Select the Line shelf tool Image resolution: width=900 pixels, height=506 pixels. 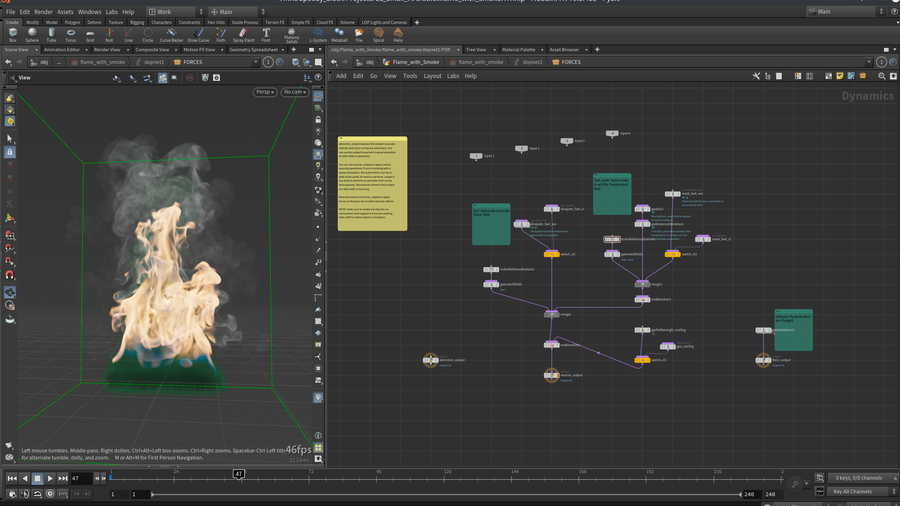coord(129,35)
